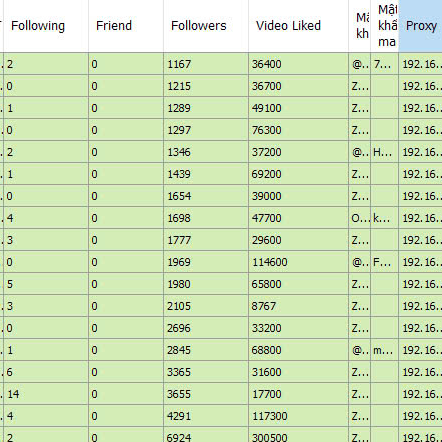Select the Followers cell with 2845

point(206,350)
